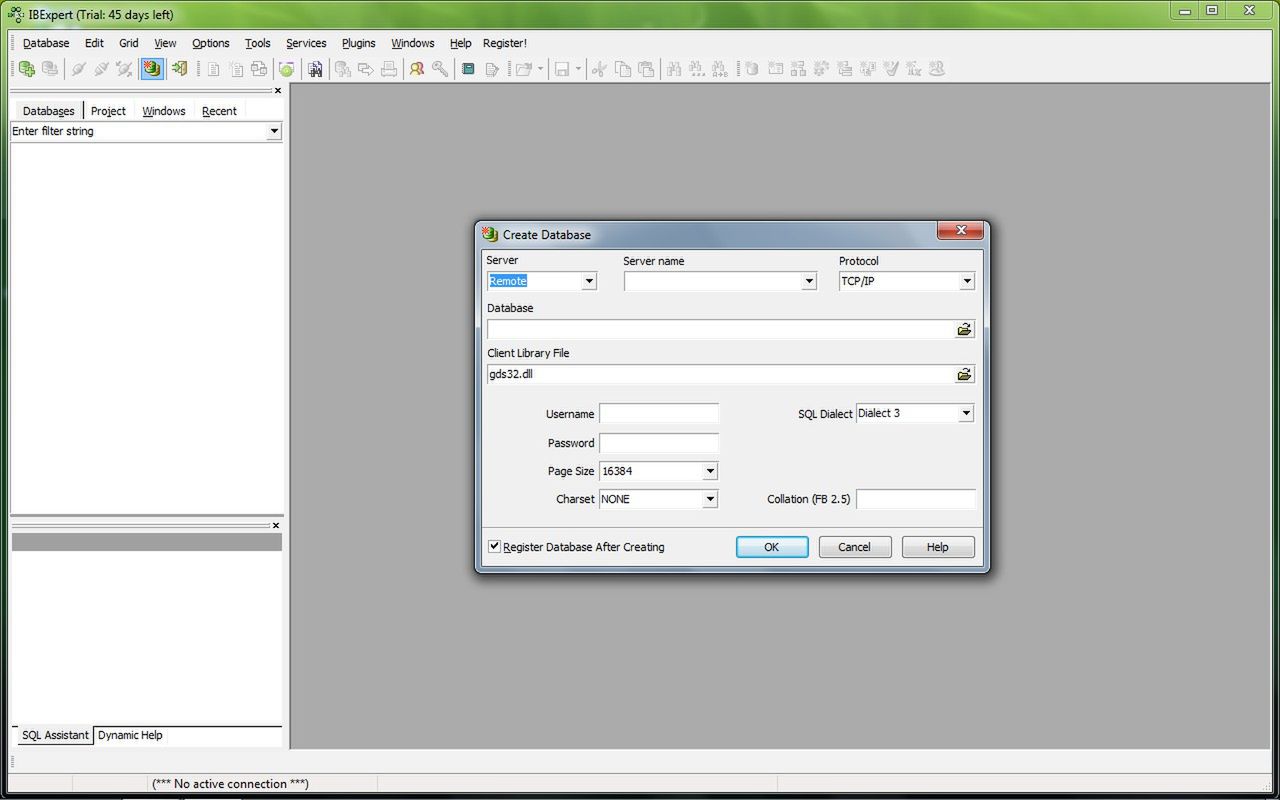Image resolution: width=1280 pixels, height=800 pixels.
Task: Close the Create Database dialog
Action: click(x=961, y=231)
